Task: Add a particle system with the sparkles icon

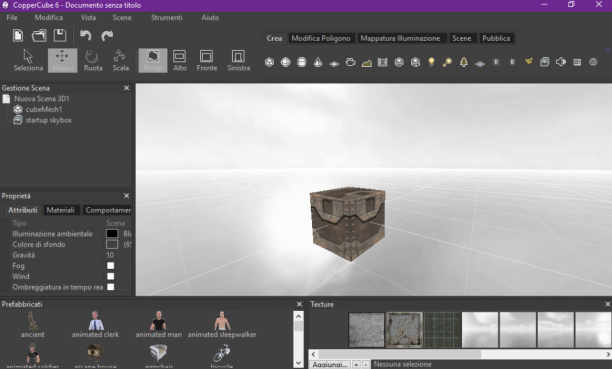Action: [528, 61]
